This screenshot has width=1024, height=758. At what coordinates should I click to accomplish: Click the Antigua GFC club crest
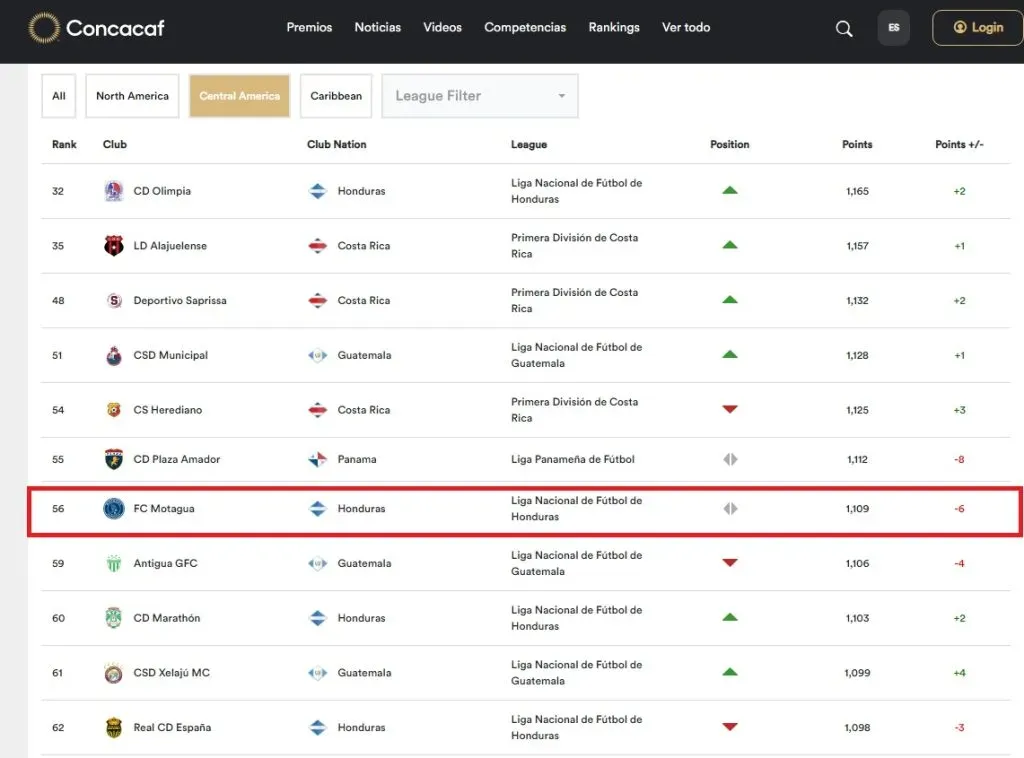[x=114, y=564]
